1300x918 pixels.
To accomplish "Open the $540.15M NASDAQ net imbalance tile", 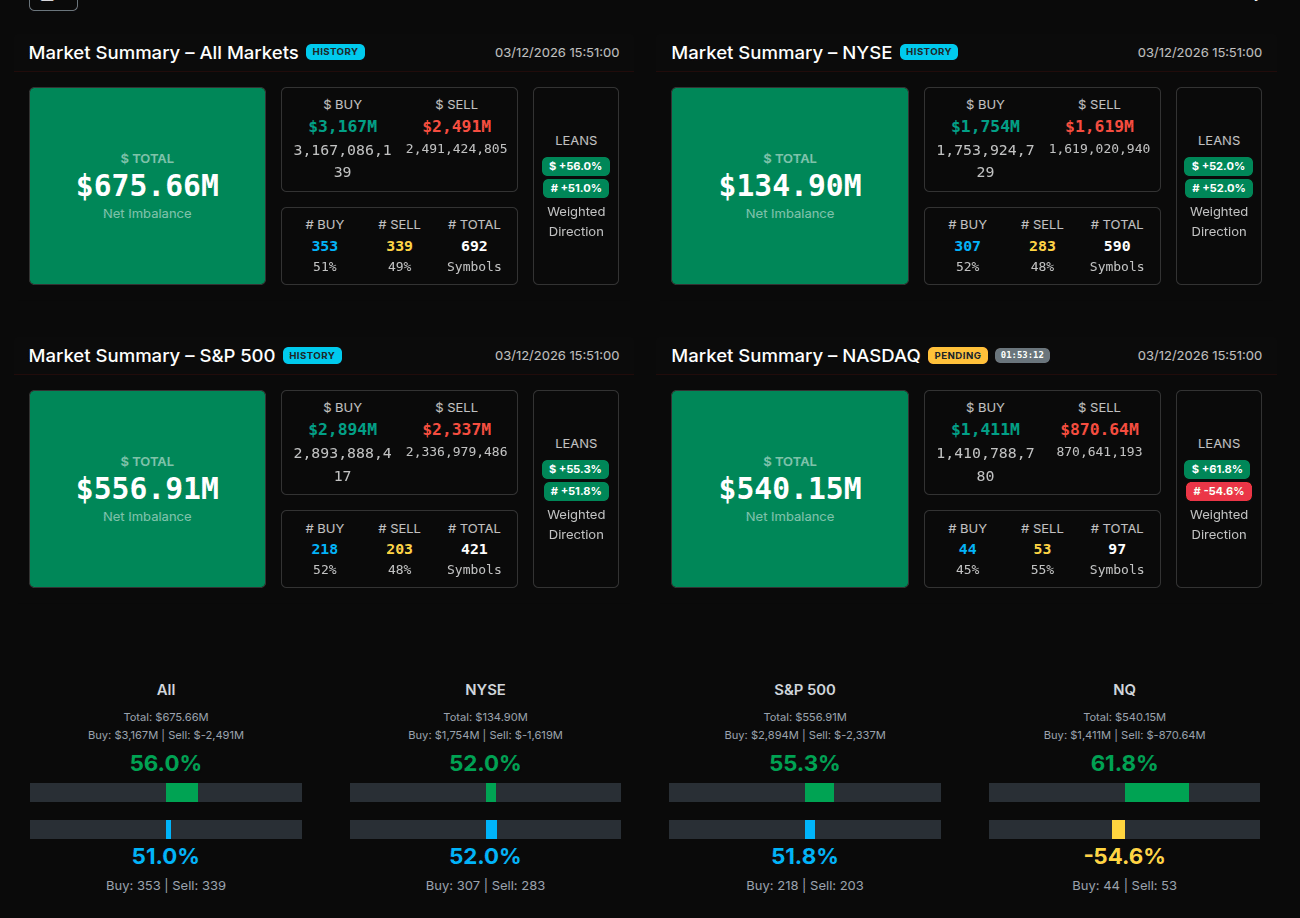I will pos(789,489).
